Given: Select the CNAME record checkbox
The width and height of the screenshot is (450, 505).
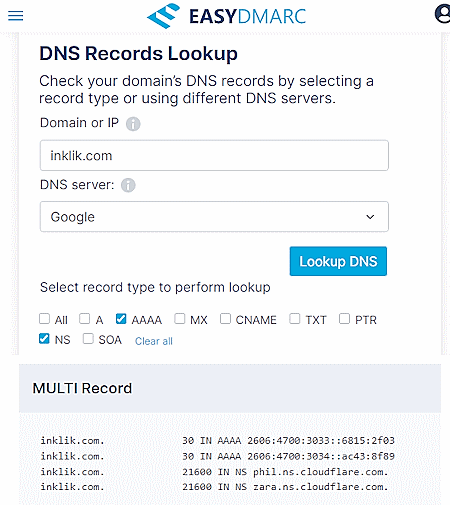Looking at the screenshot, I should [225, 319].
